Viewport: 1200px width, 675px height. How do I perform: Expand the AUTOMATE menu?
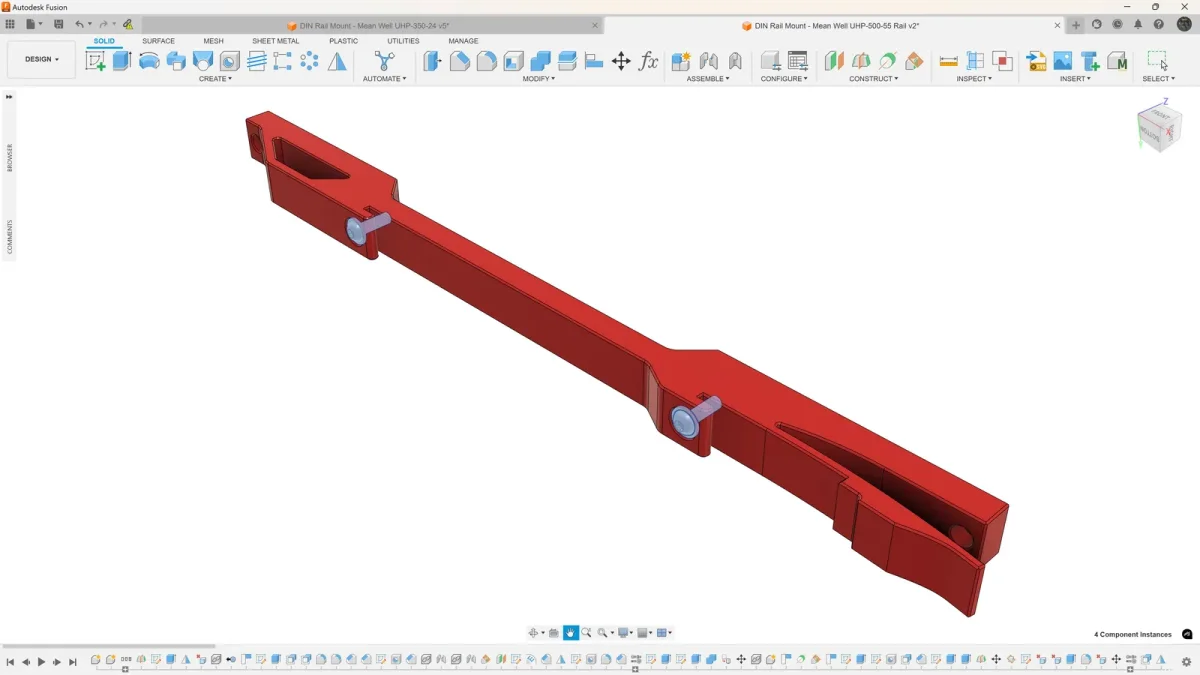384,79
